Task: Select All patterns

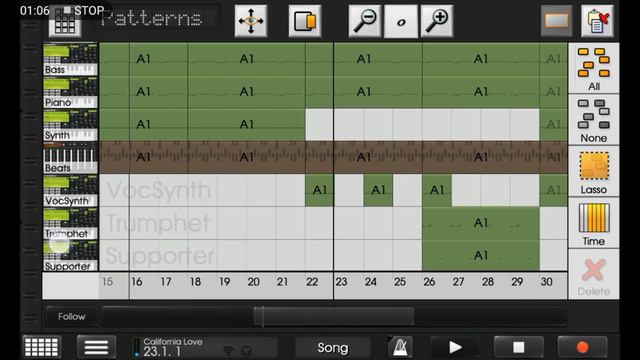Action: click(x=594, y=68)
